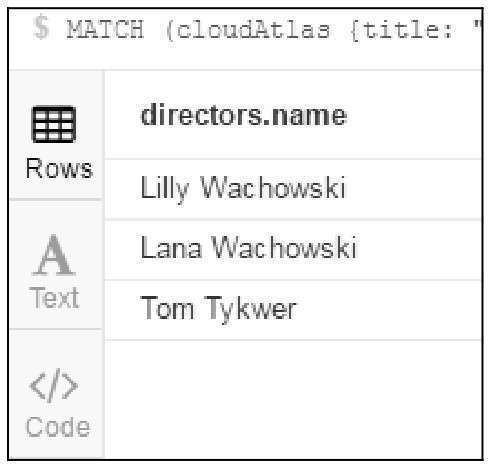Click the Rows table grid icon
The height and width of the screenshot is (466, 489).
pyautogui.click(x=53, y=124)
